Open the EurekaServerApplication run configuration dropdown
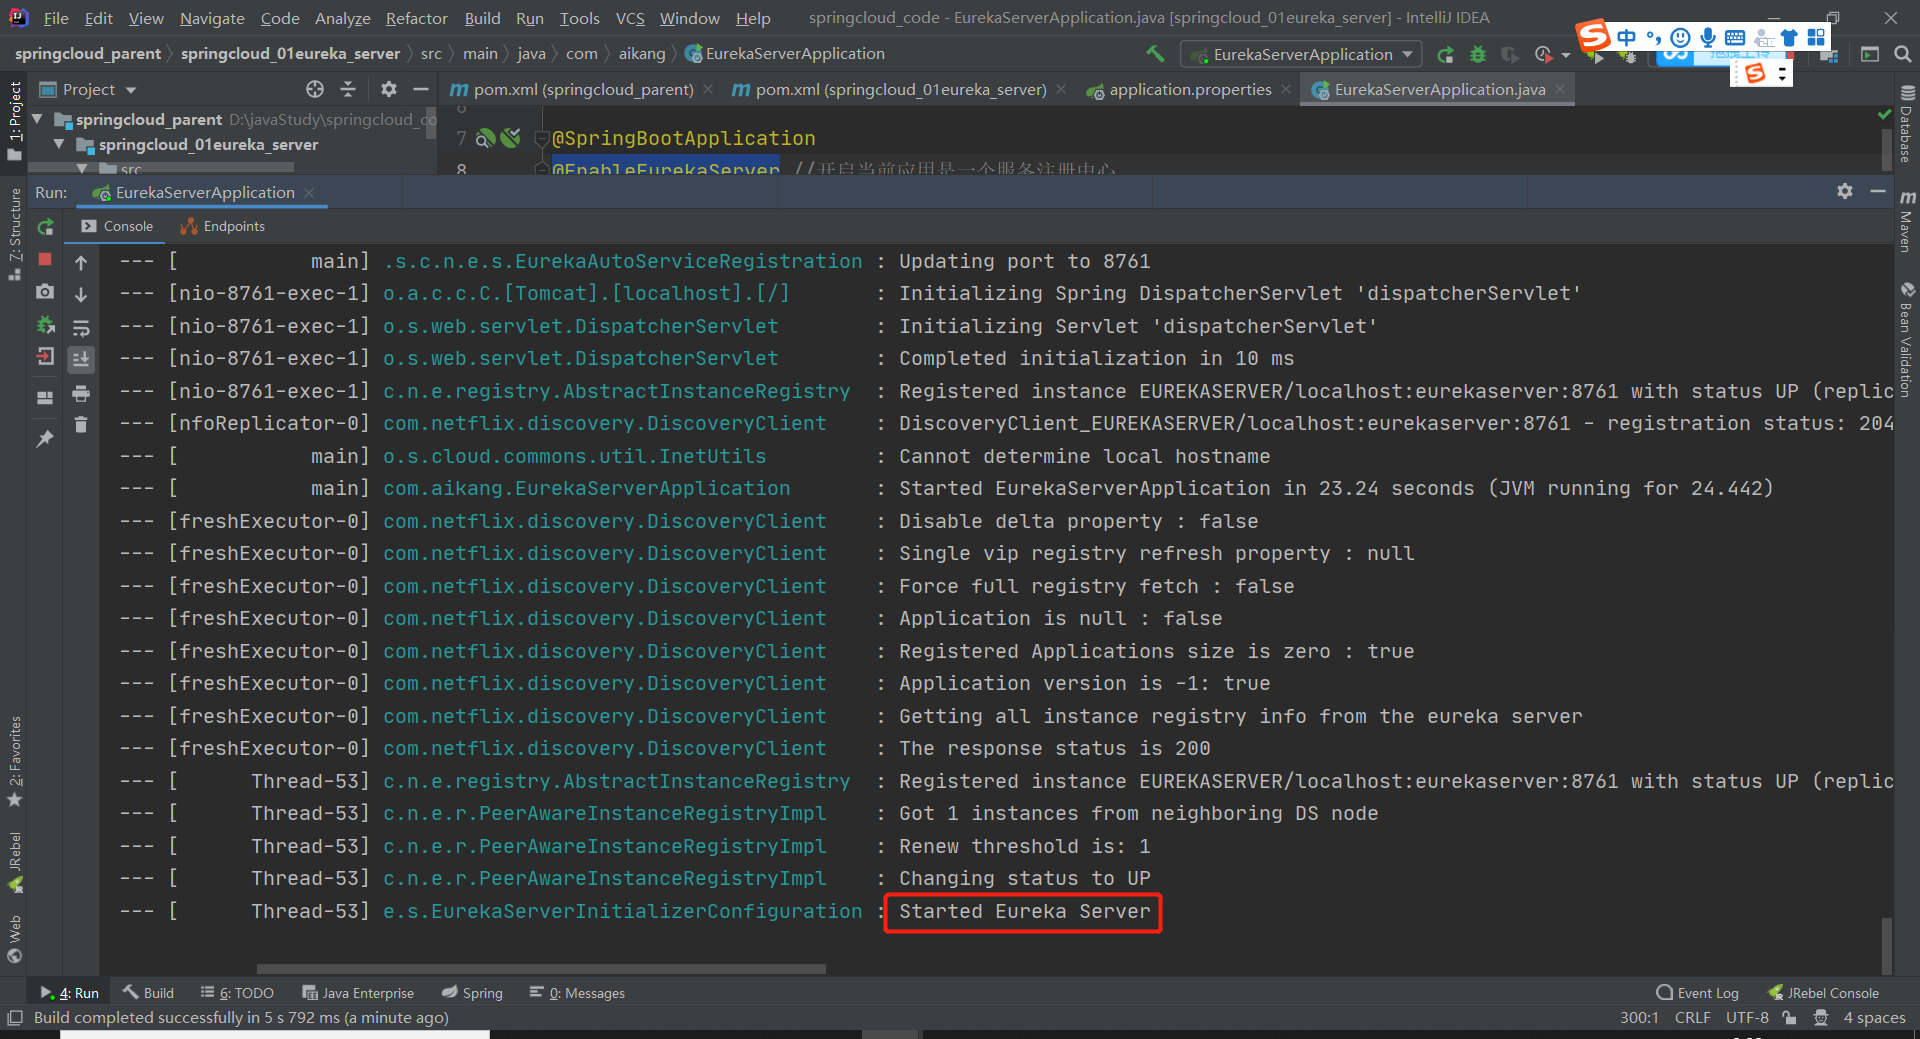This screenshot has height=1039, width=1920. [1300, 54]
